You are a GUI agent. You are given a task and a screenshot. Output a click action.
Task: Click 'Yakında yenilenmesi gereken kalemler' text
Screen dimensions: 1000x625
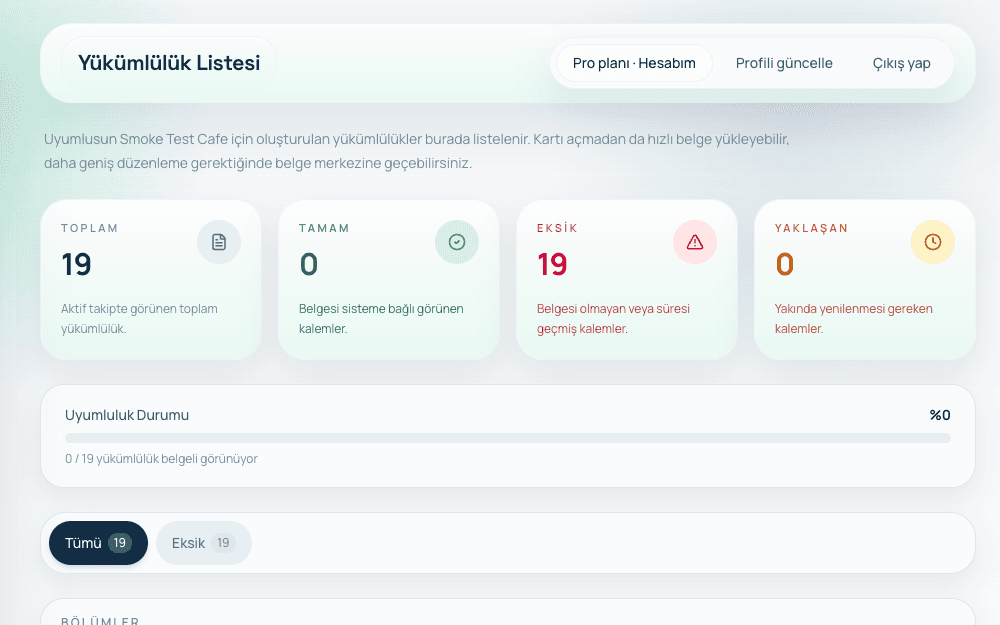click(x=853, y=319)
